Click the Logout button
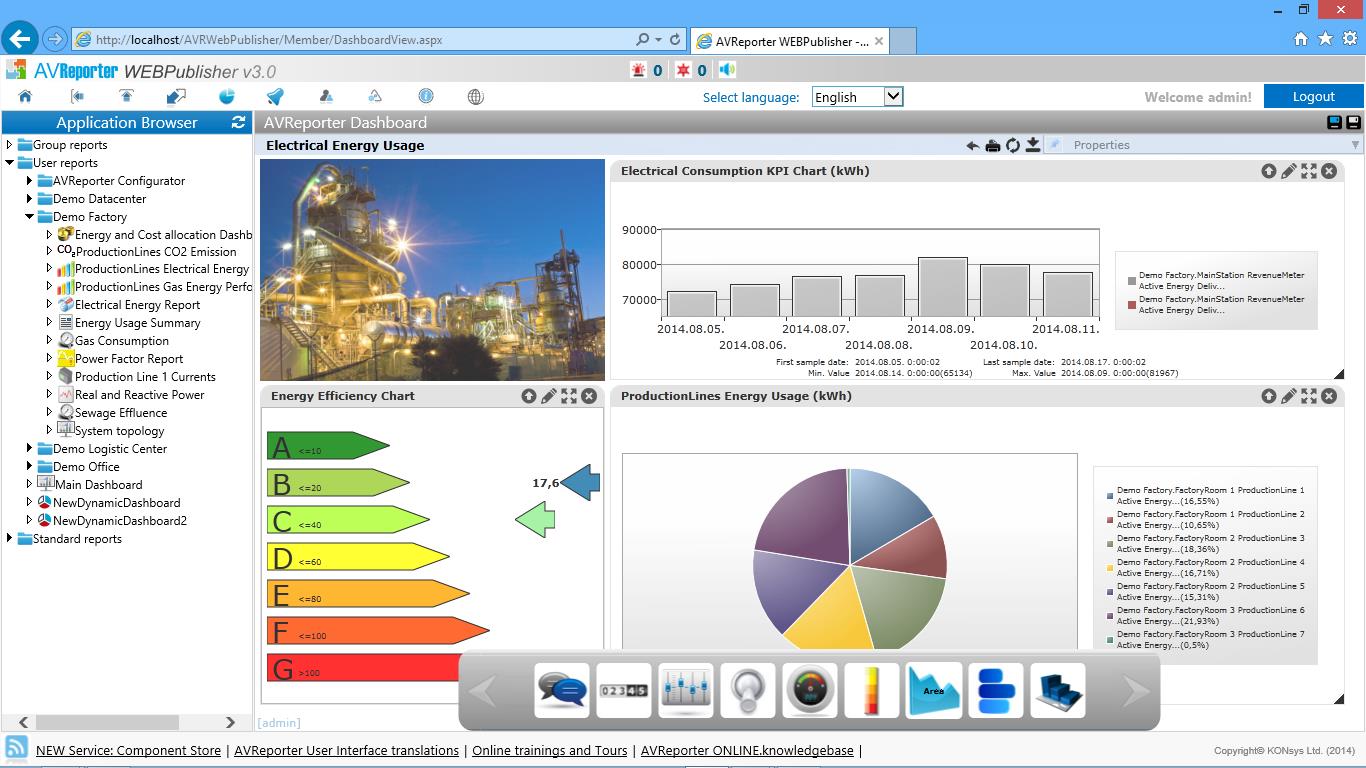Image resolution: width=1366 pixels, height=768 pixels. [x=1313, y=96]
